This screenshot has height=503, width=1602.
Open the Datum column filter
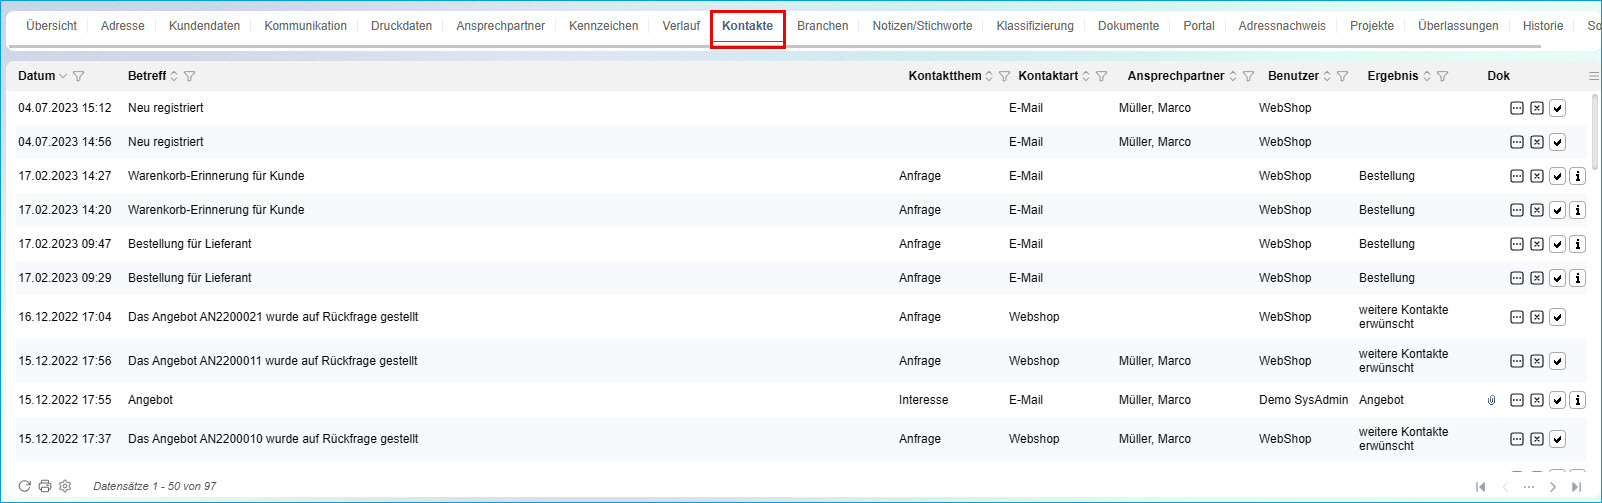click(79, 76)
